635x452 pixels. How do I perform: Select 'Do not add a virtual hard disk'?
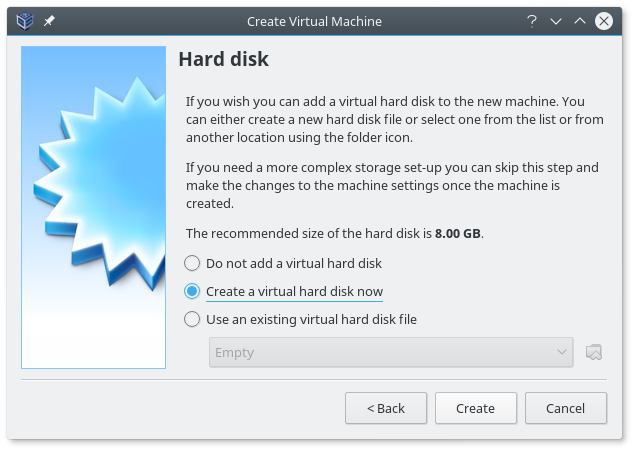coord(191,263)
